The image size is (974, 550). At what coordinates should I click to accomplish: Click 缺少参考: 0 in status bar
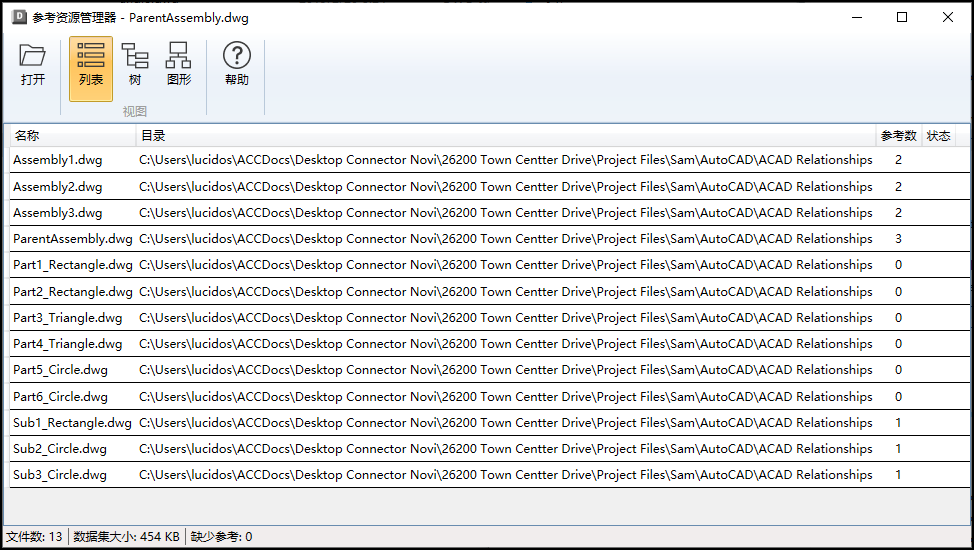(221, 536)
